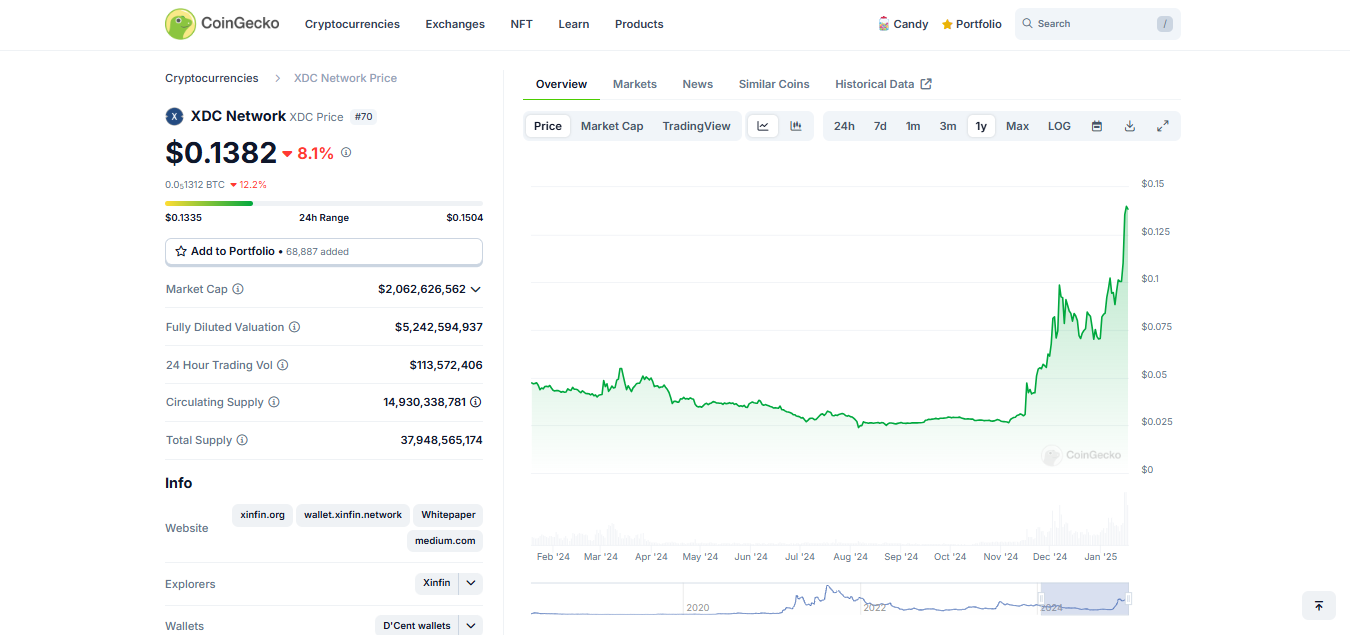This screenshot has height=635, width=1350.
Task: Open medium.com link
Action: tap(445, 541)
